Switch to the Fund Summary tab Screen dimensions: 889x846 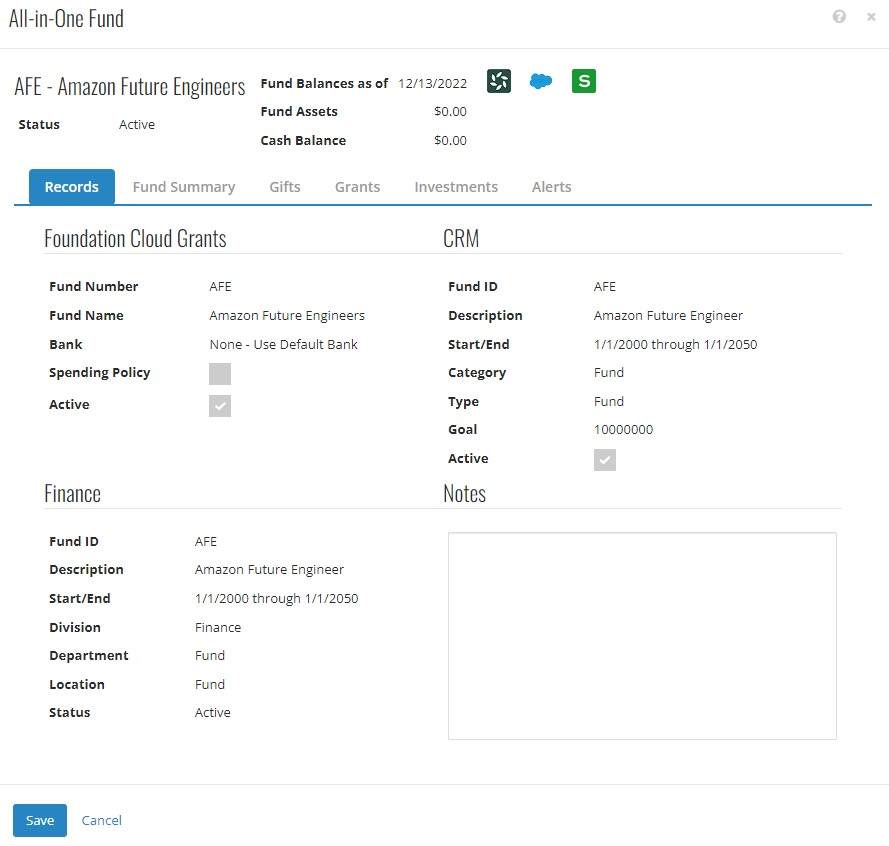pyautogui.click(x=184, y=187)
